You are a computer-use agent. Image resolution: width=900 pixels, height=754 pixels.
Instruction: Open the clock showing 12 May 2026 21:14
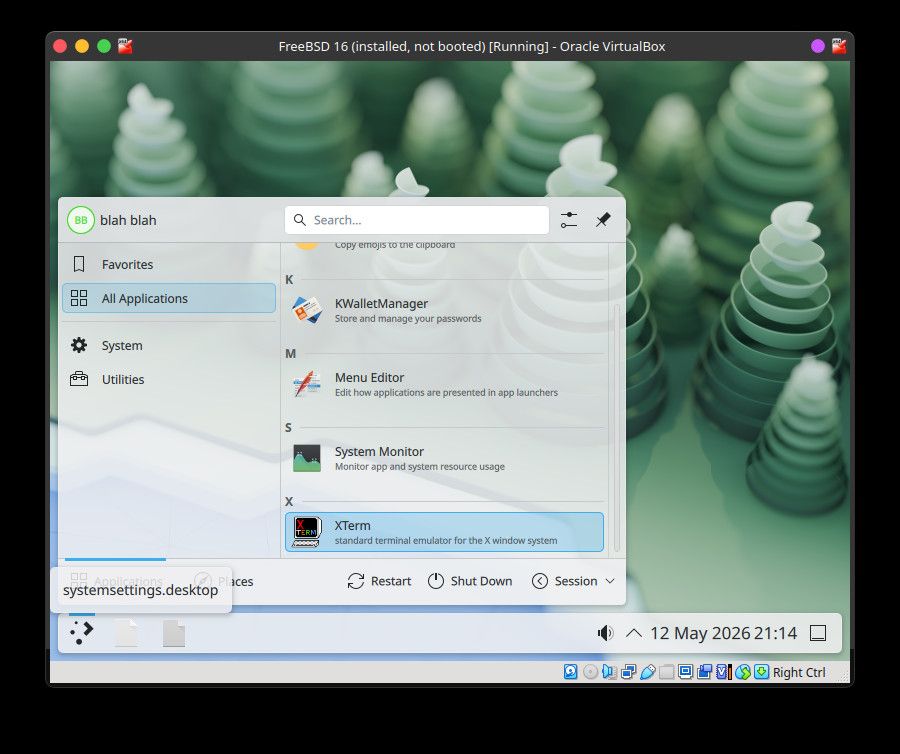tap(723, 633)
